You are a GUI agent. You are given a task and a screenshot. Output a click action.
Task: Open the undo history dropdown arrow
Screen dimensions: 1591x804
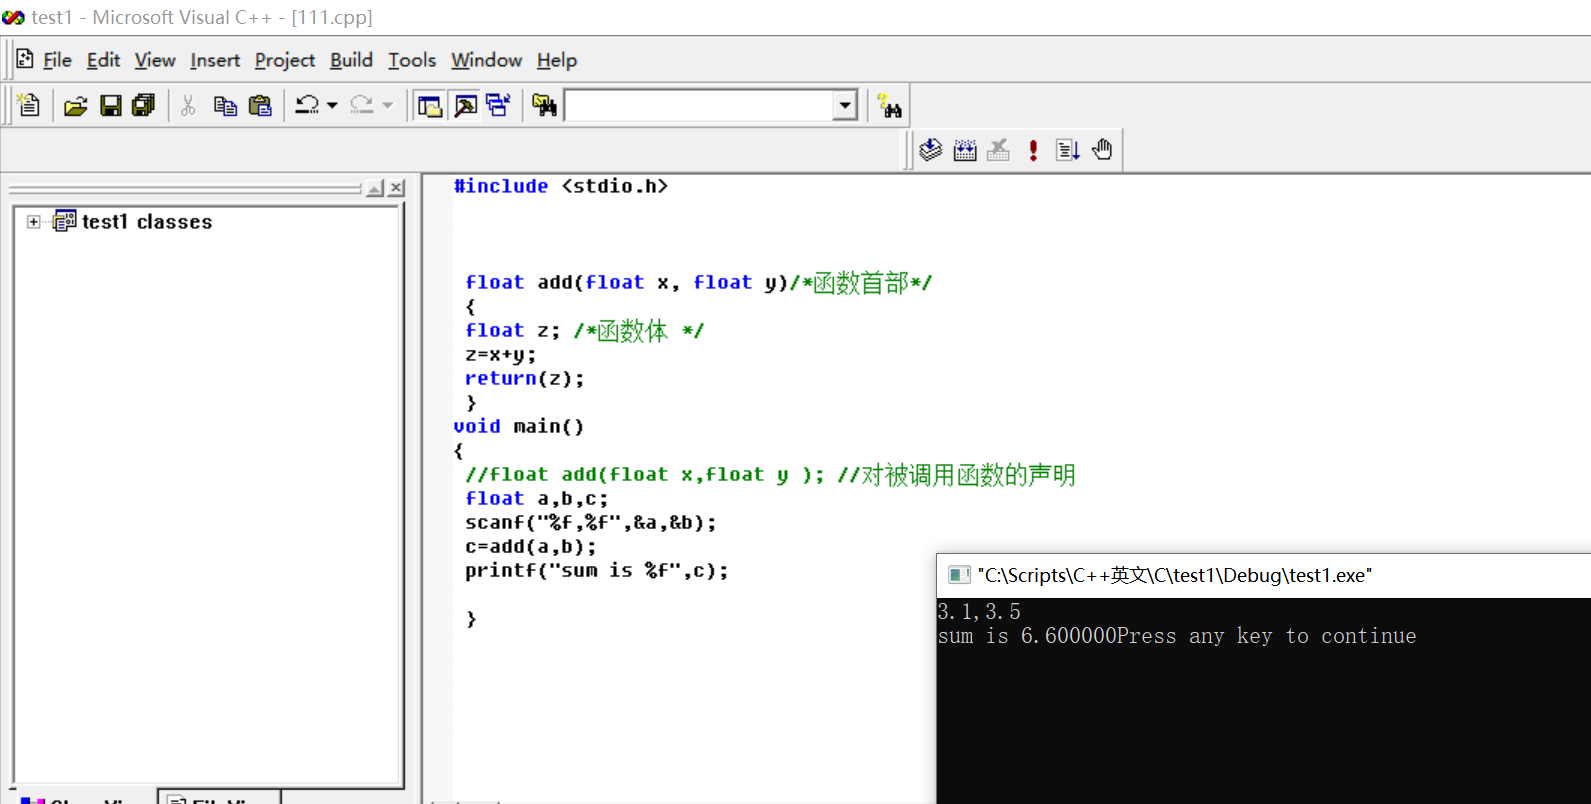(332, 105)
